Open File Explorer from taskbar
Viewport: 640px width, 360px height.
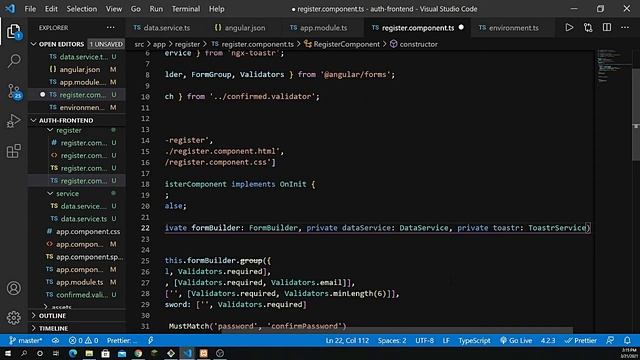pos(89,353)
